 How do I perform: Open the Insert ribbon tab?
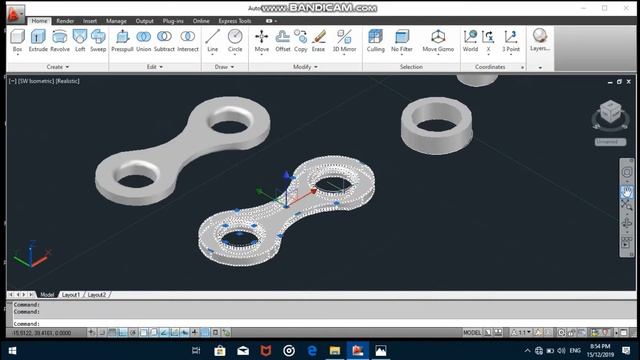90,21
